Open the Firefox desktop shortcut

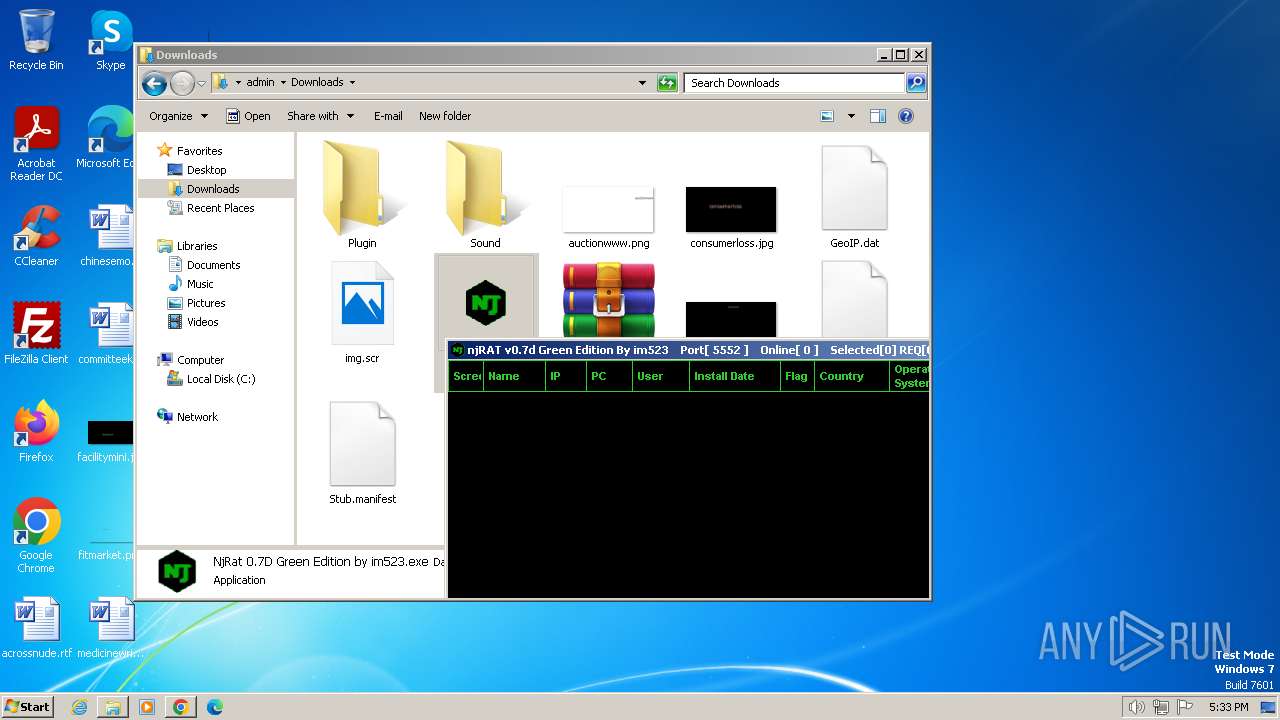(x=36, y=432)
